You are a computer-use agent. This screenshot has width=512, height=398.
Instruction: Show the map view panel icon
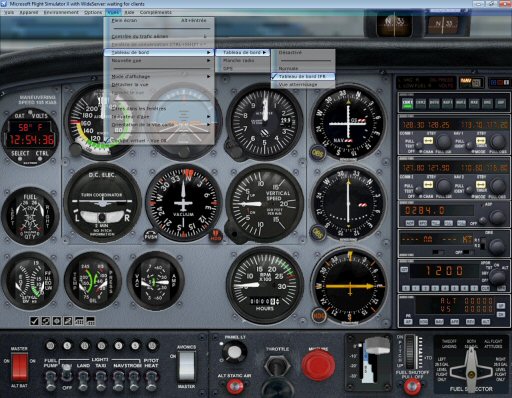[x=56, y=321]
